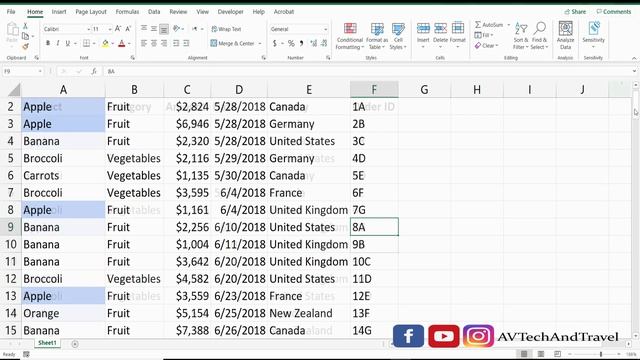Viewport: 640px width, 360px height.
Task: Open Sort & Filter menu
Action: click(x=521, y=36)
